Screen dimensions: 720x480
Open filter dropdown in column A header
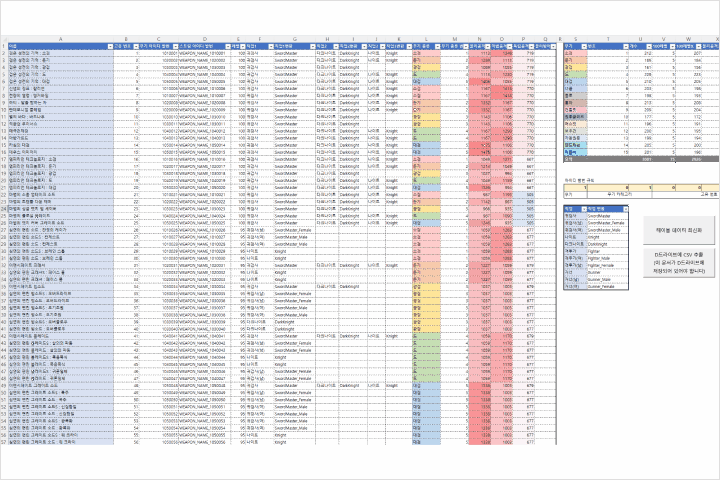pos(110,46)
